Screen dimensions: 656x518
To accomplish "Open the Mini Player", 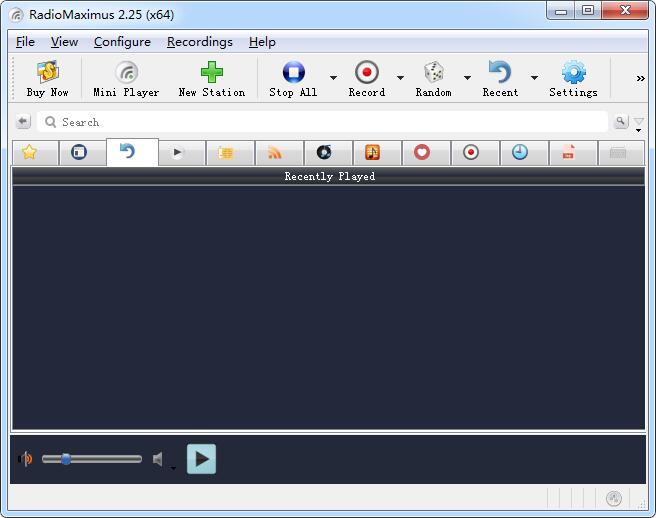I will 126,79.
